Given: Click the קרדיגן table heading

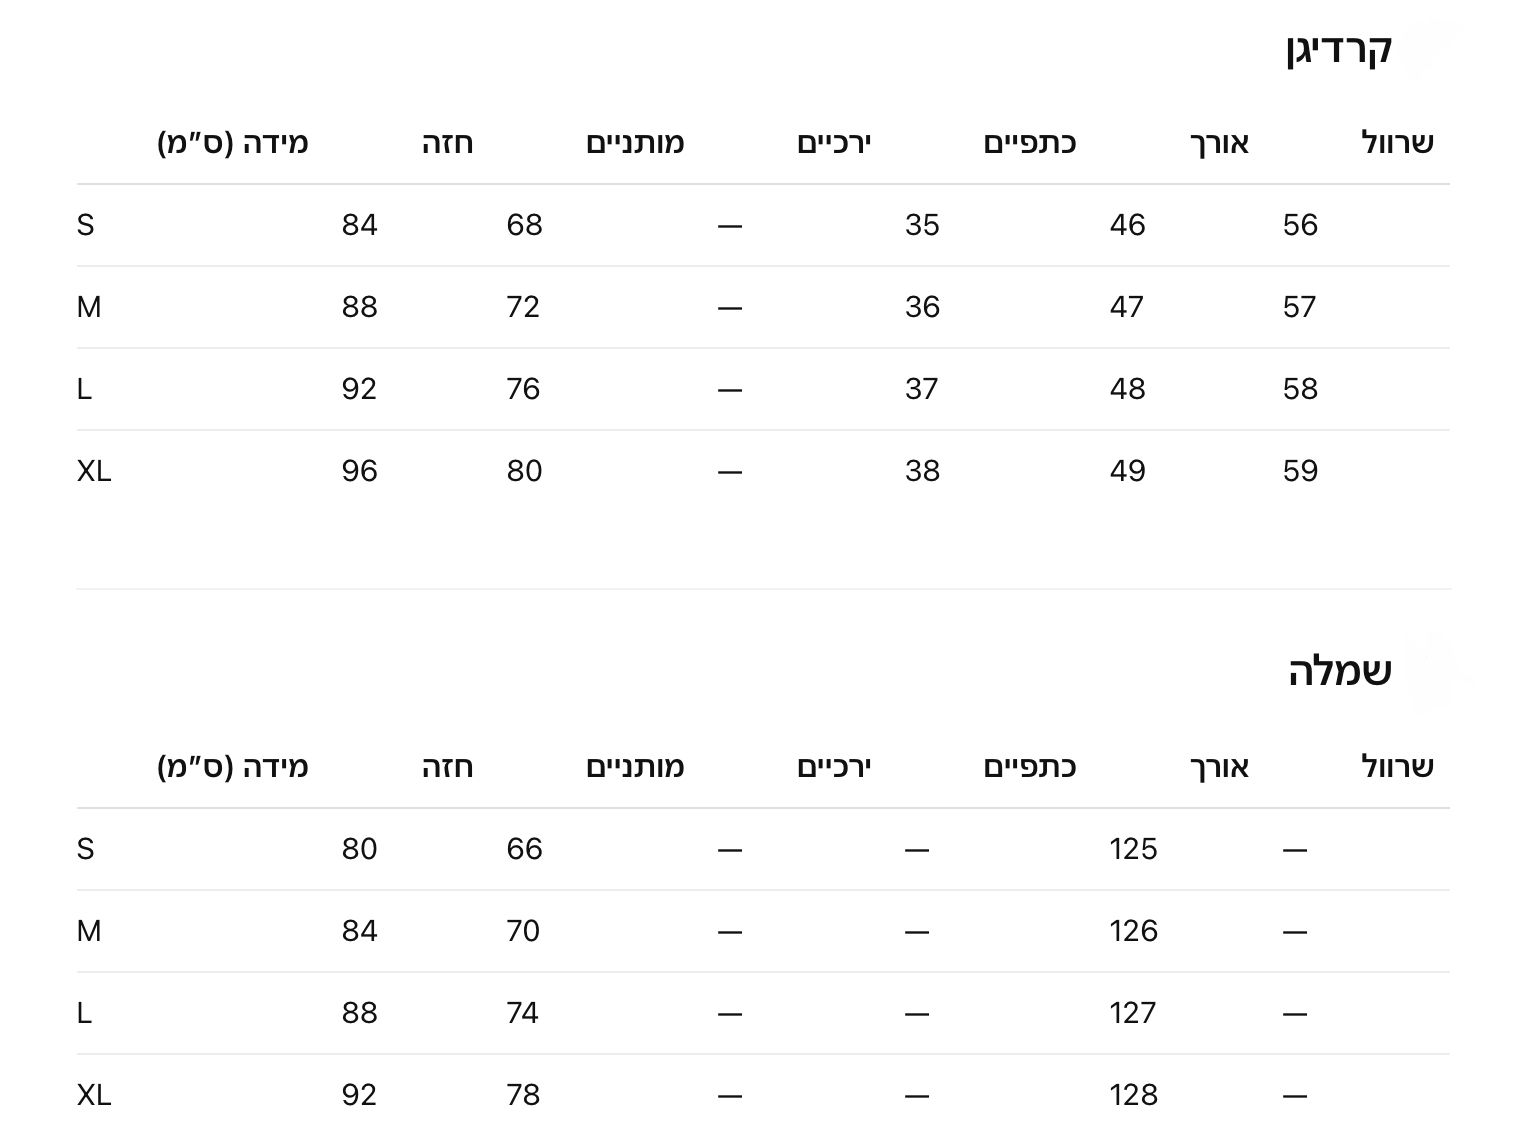Looking at the screenshot, I should [1338, 49].
